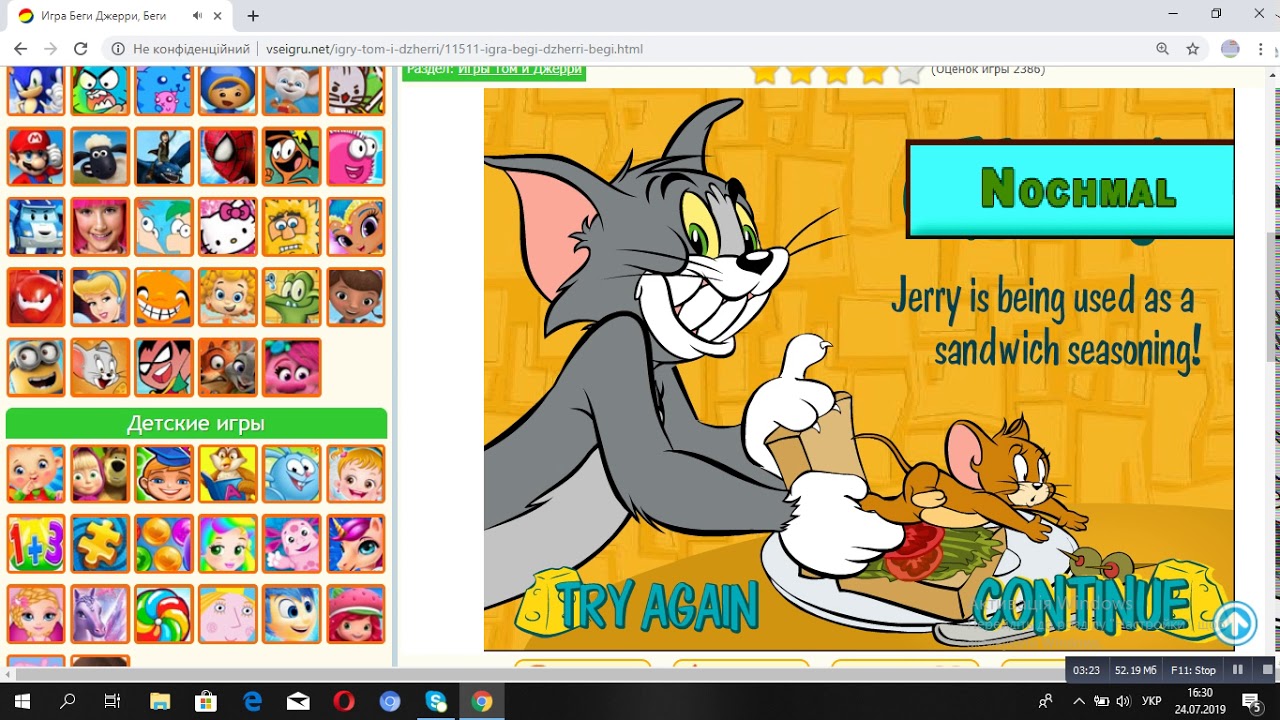Open the 1+3 math game icon
The height and width of the screenshot is (720, 1280).
pyautogui.click(x=36, y=544)
